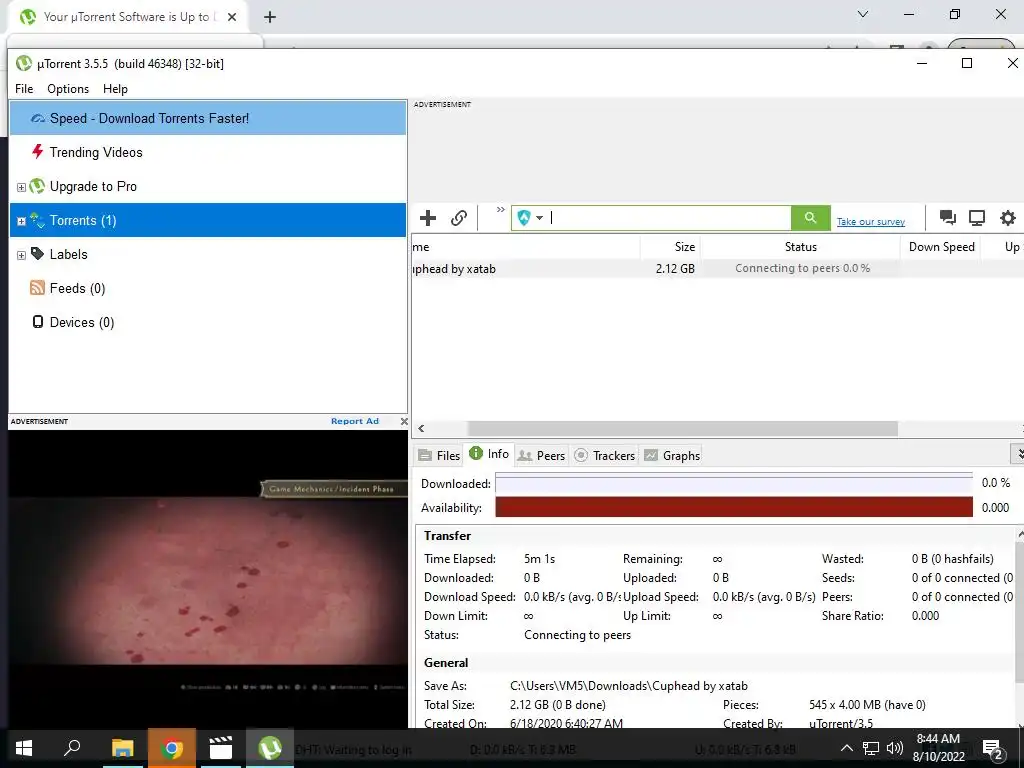1024x768 pixels.
Task: Click the remote monitor icon in toolbar
Action: pos(977,218)
